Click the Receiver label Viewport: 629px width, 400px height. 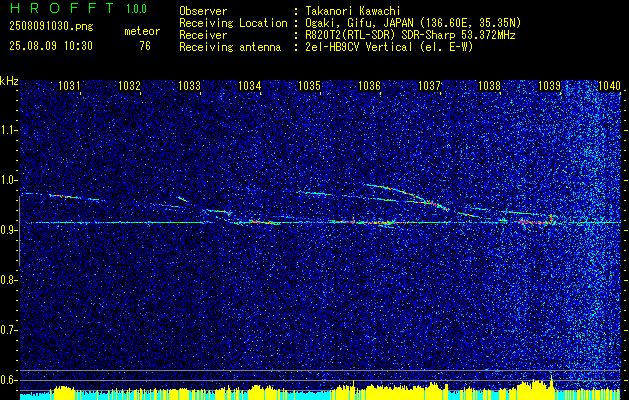(203, 35)
